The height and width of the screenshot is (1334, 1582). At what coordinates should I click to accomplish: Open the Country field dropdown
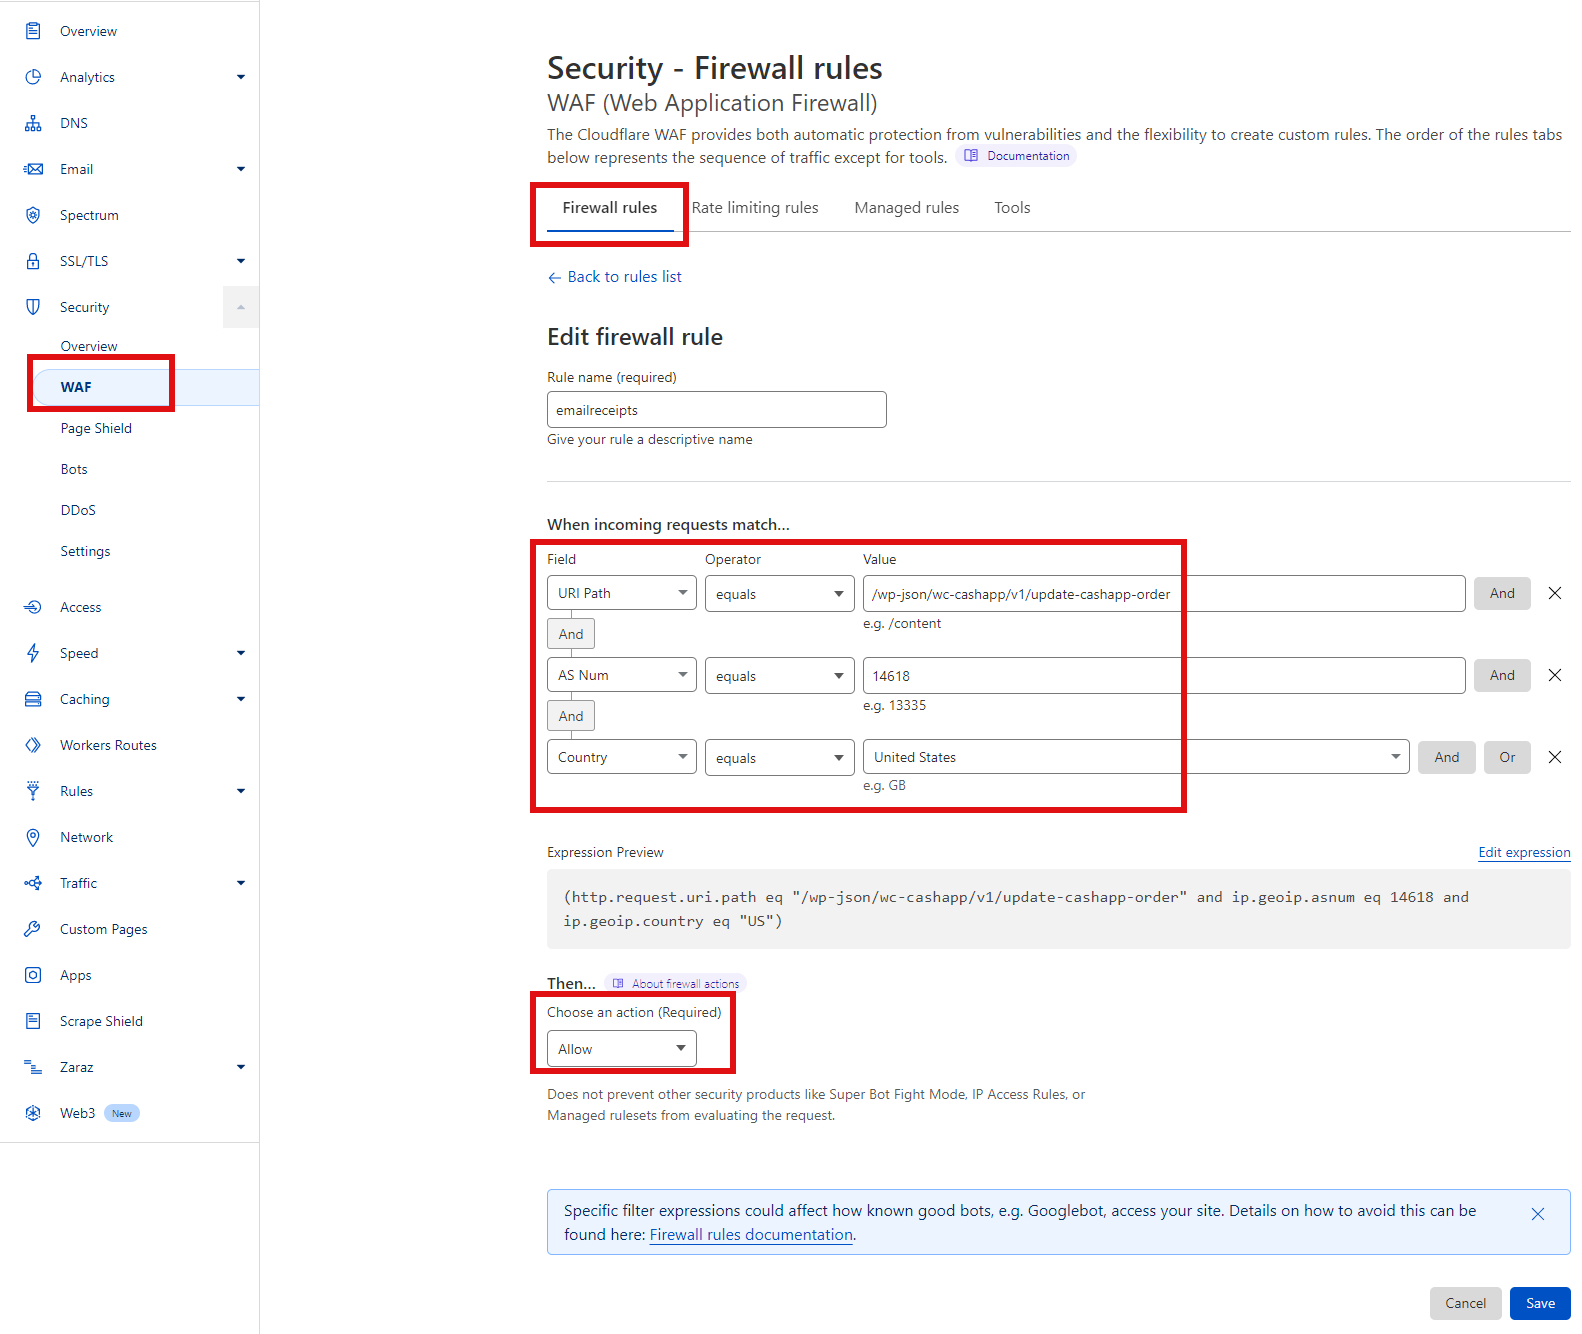pyautogui.click(x=622, y=757)
